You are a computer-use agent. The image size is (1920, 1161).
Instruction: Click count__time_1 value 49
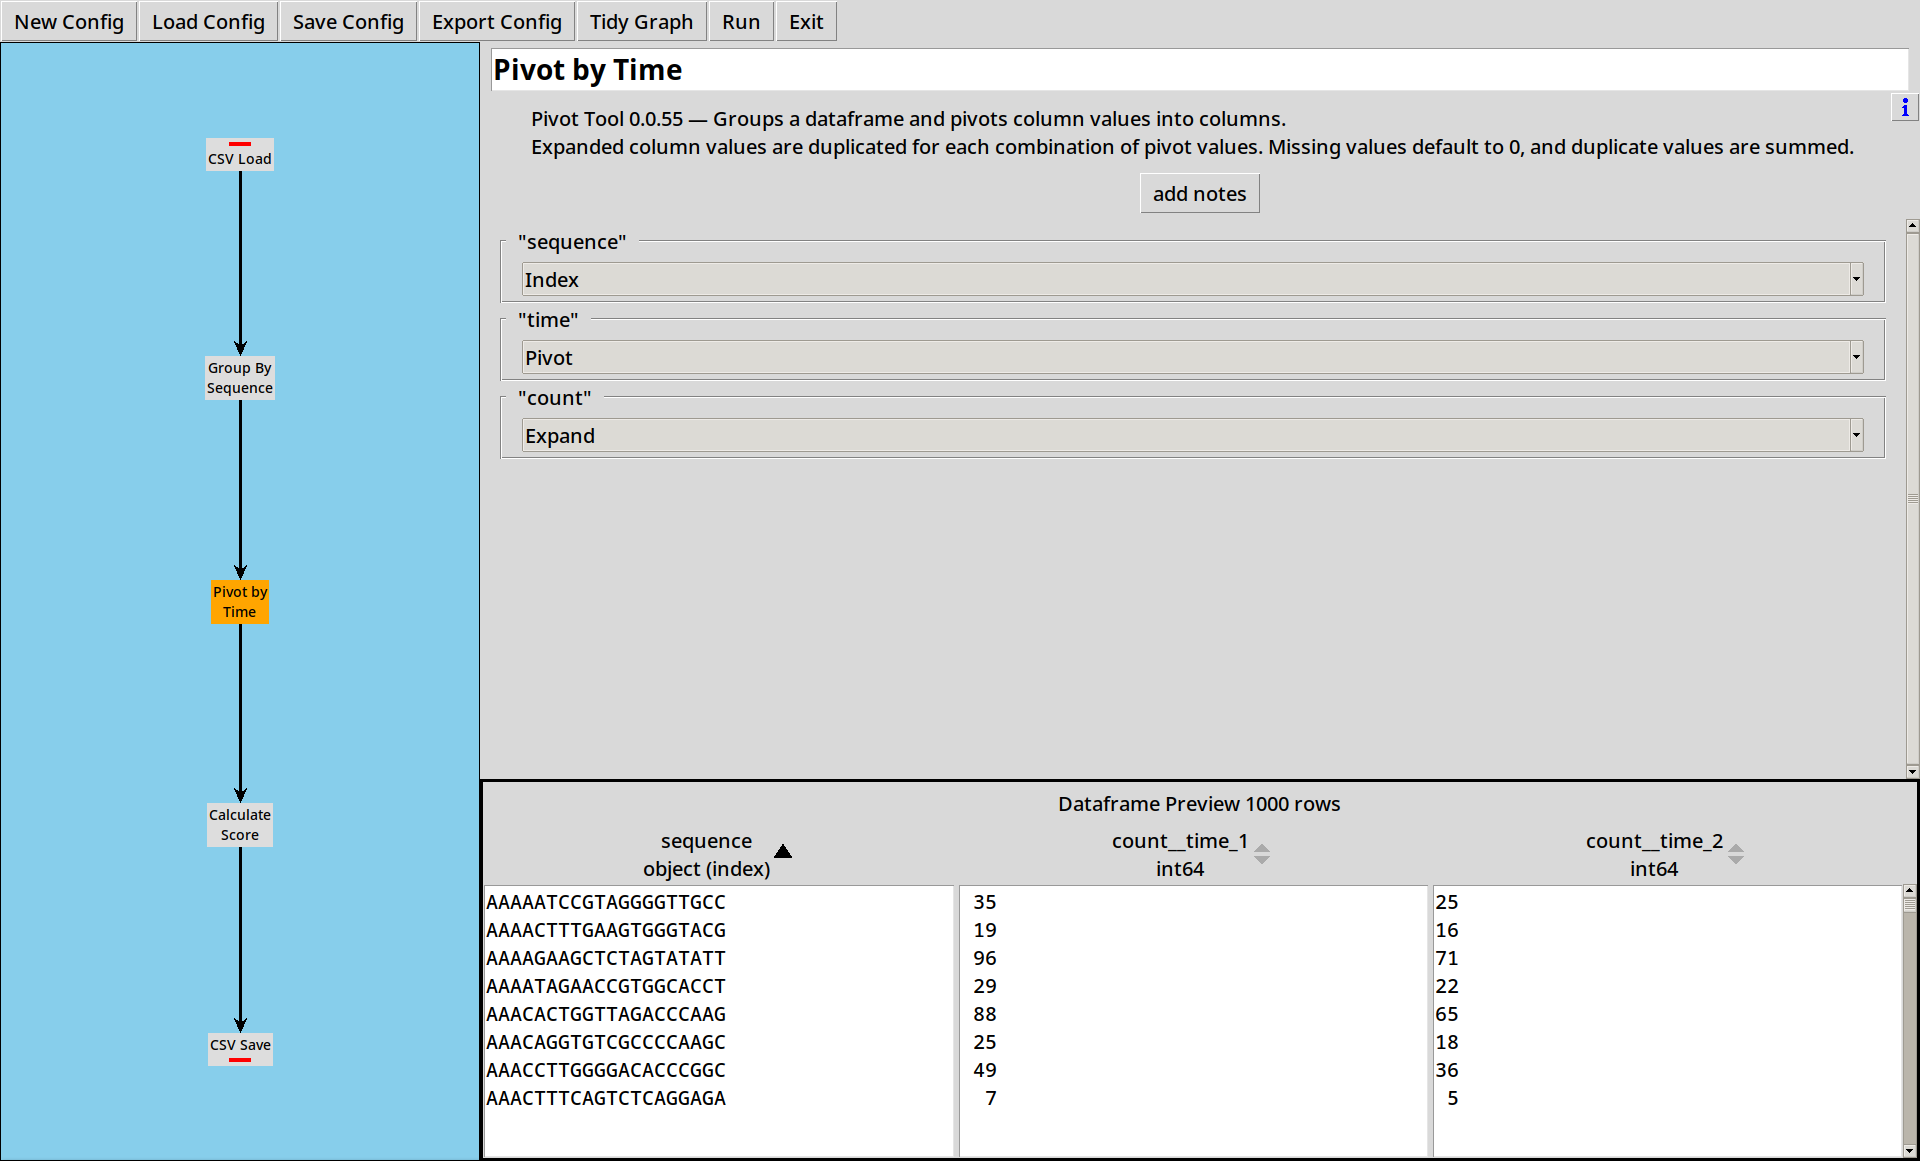(985, 1070)
